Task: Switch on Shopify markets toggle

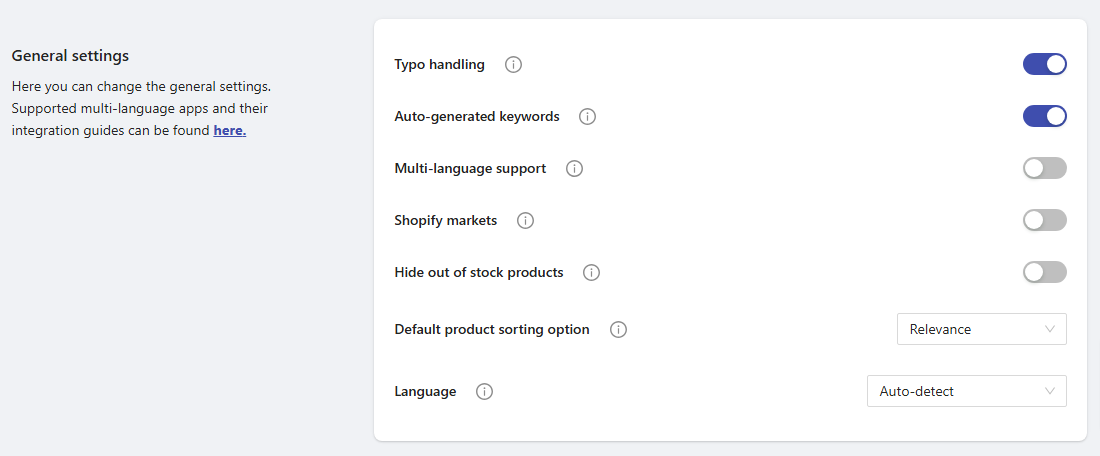Action: (1044, 221)
